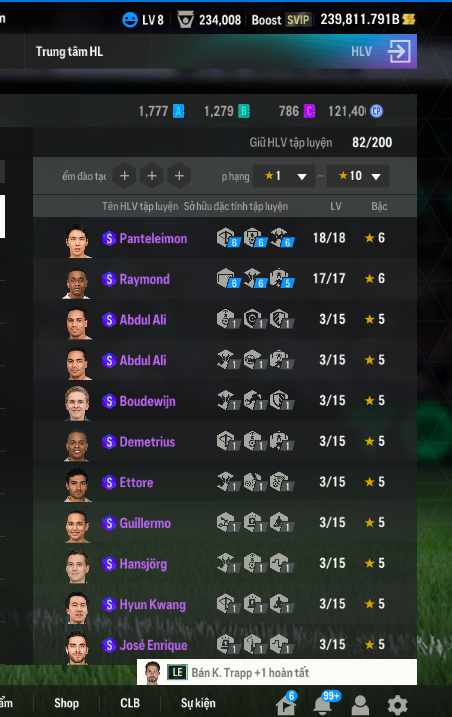Click the gold coins icon by 239,811.791B

(x=409, y=19)
